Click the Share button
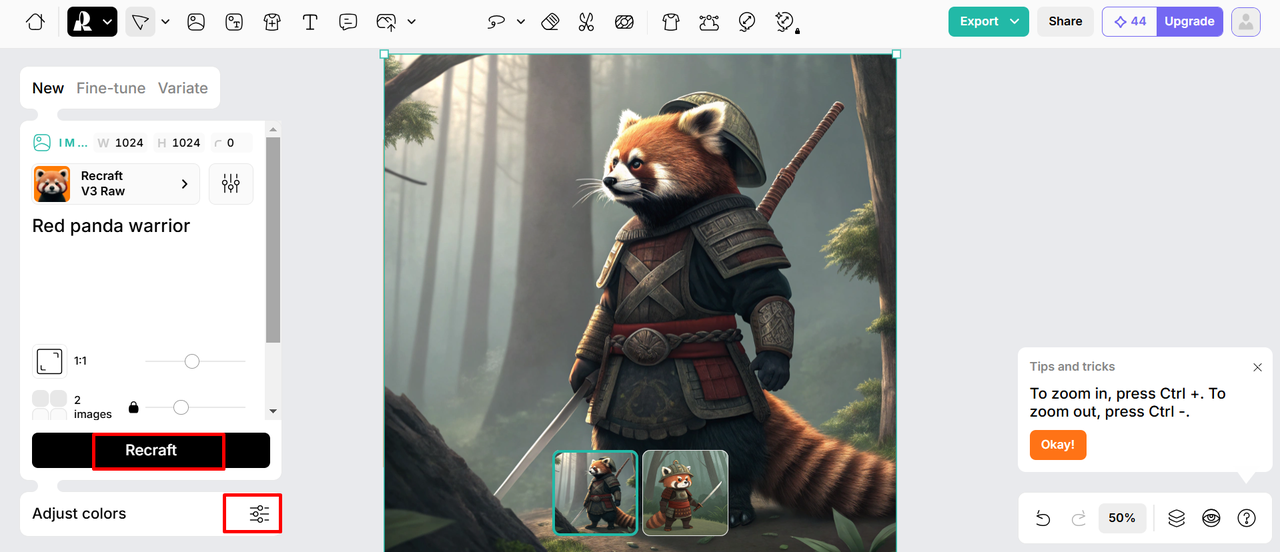 pyautogui.click(x=1065, y=21)
